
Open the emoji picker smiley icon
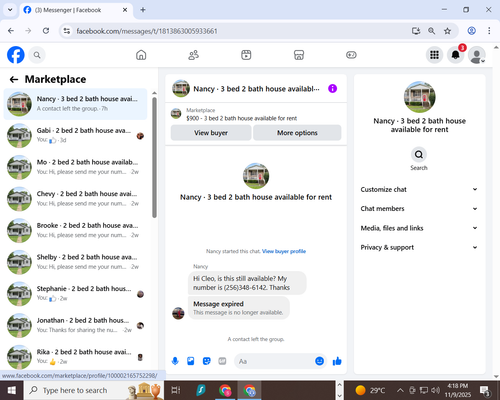(x=319, y=361)
